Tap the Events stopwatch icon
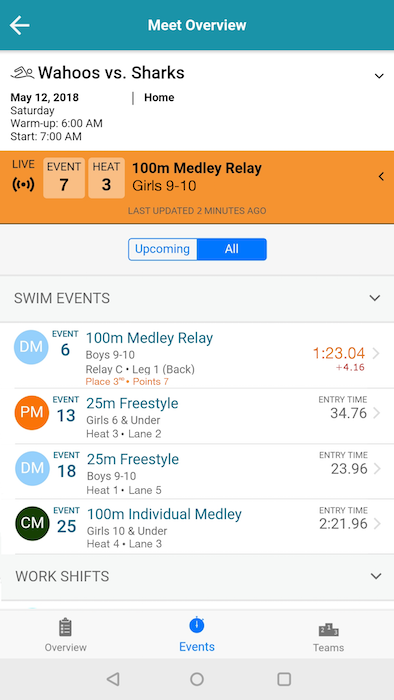The image size is (394, 700). (197, 625)
